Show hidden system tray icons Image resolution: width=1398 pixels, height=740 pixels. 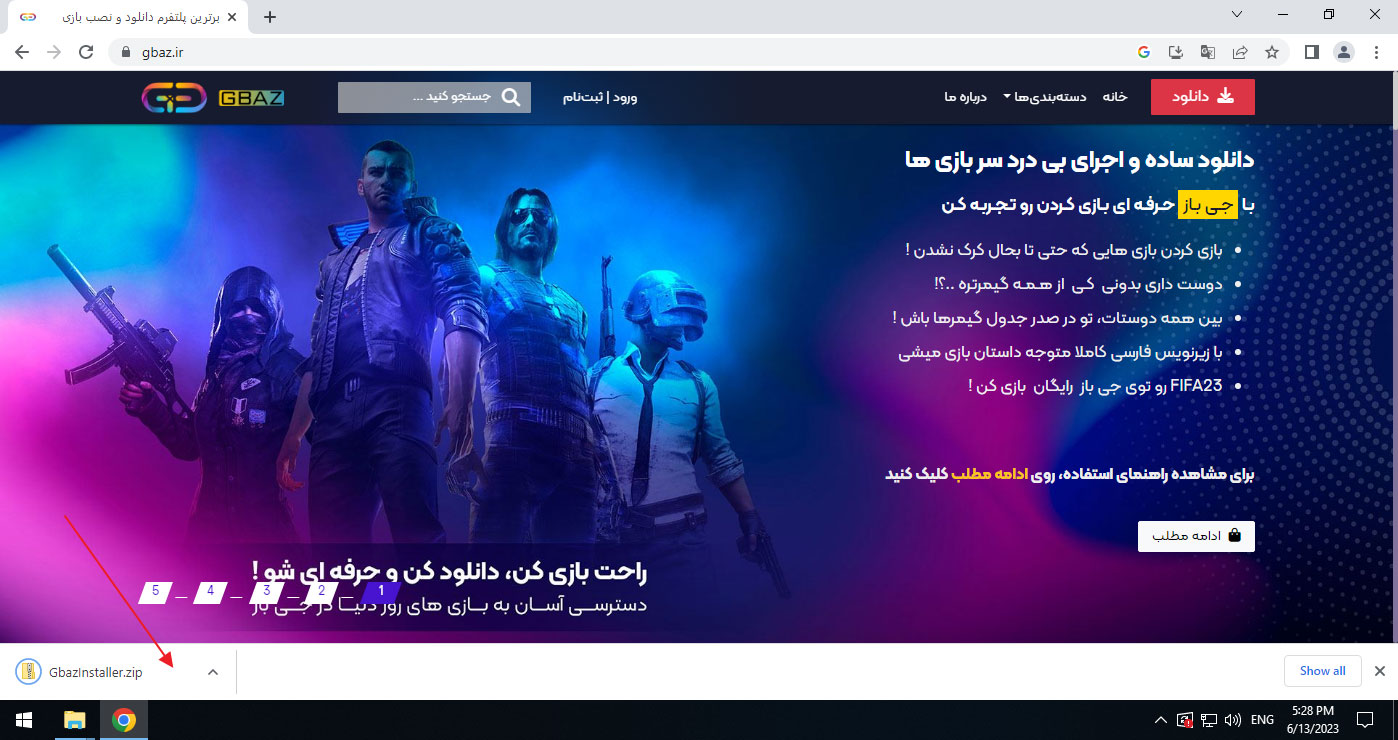[1160, 720]
